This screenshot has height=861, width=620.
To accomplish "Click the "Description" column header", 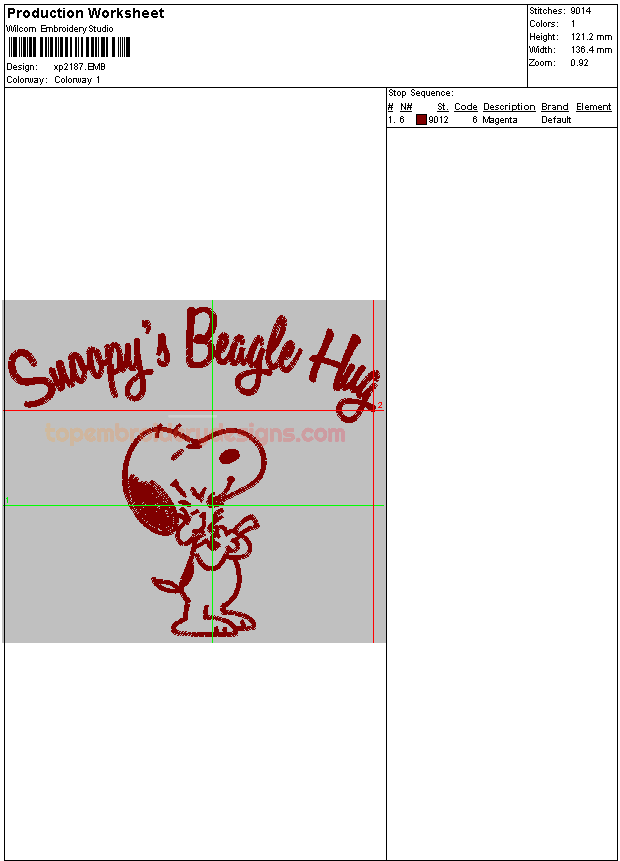I will pos(509,107).
